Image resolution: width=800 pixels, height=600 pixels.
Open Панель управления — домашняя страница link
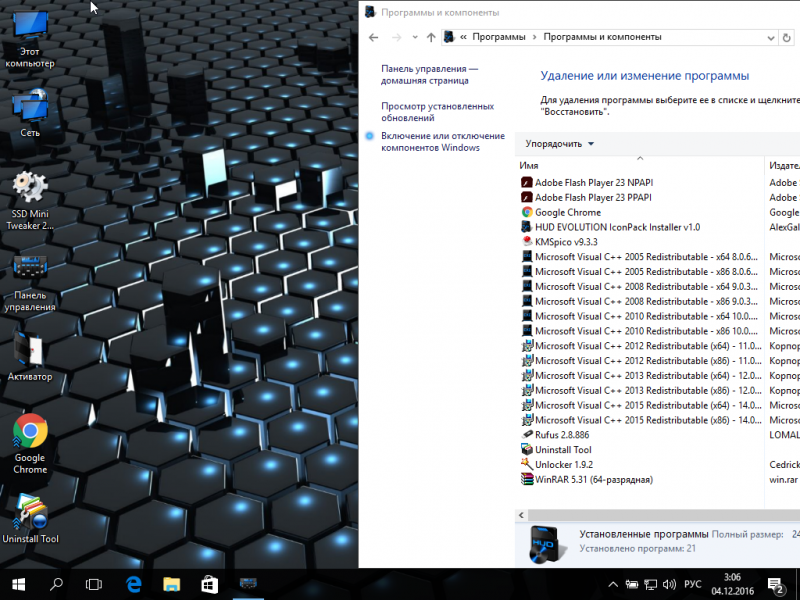tap(429, 74)
